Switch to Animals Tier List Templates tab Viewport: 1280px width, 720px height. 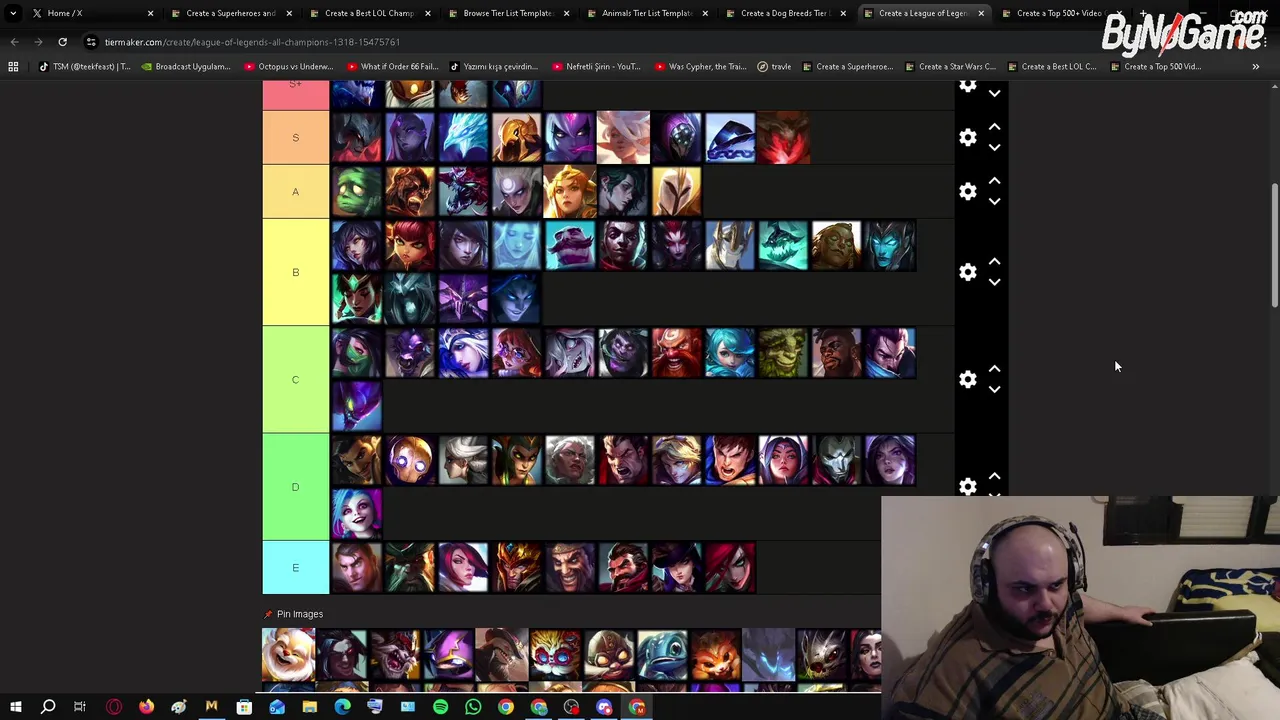click(646, 13)
